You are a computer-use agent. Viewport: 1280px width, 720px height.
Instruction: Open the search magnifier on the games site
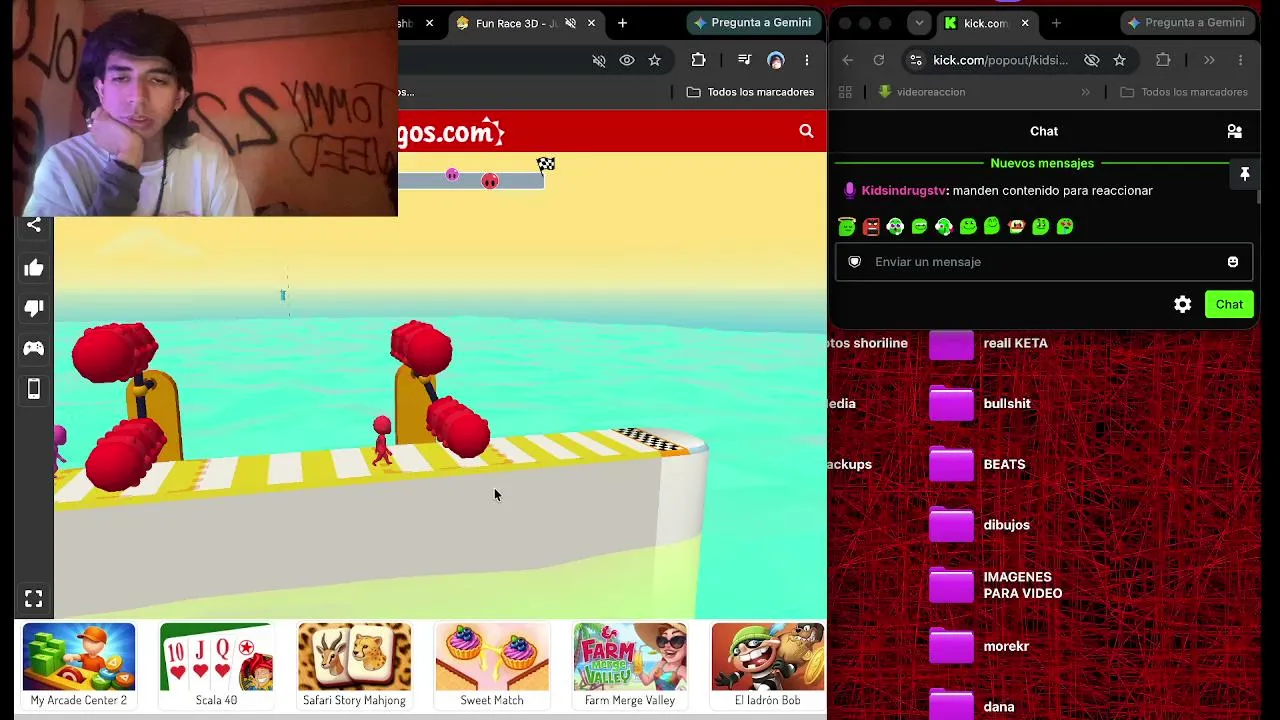click(806, 131)
